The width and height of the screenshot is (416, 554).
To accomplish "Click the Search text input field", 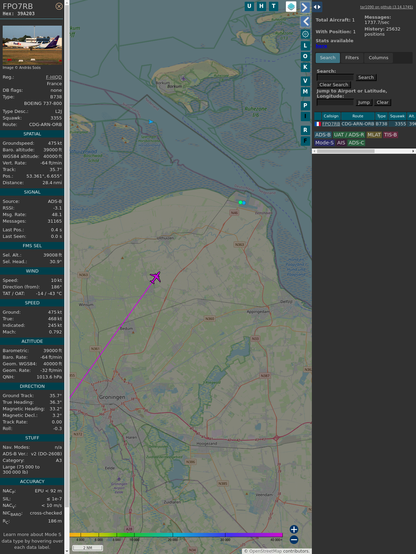I will coord(335,77).
